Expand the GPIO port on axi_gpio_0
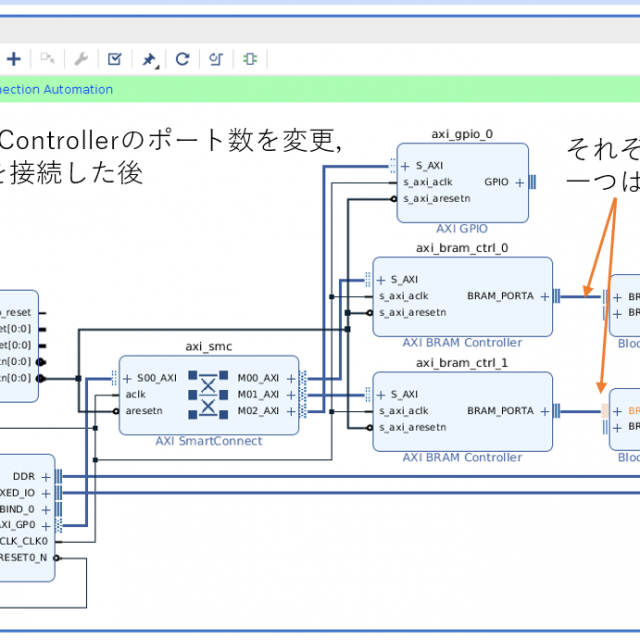 click(x=518, y=182)
